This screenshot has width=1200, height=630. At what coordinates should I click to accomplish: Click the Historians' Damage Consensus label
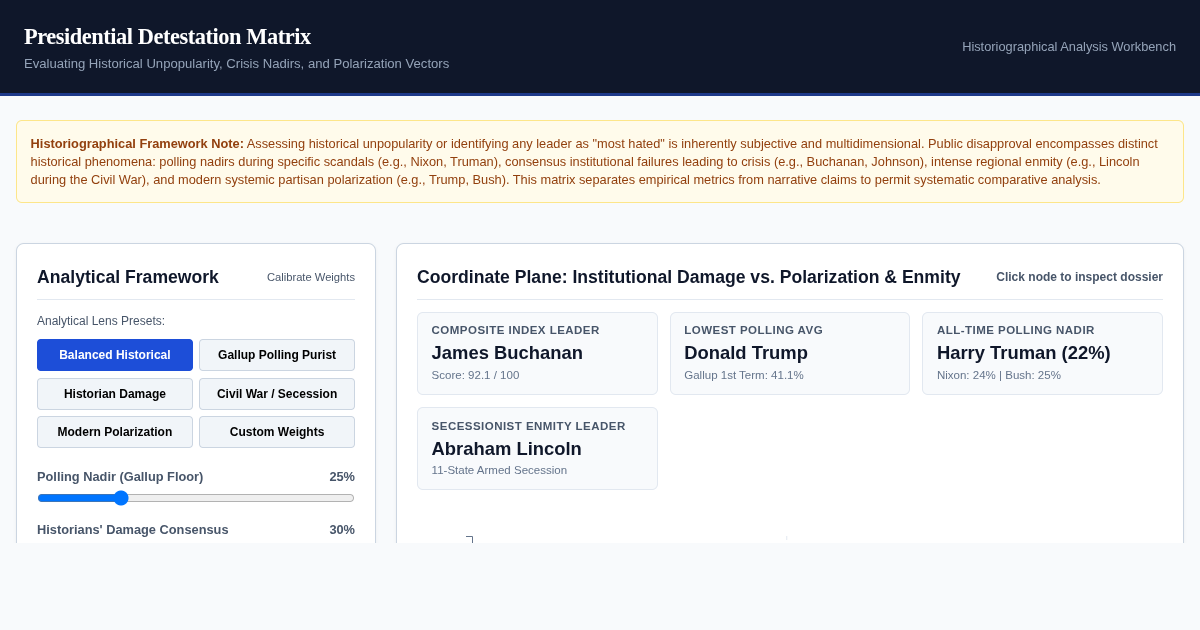coord(133,529)
